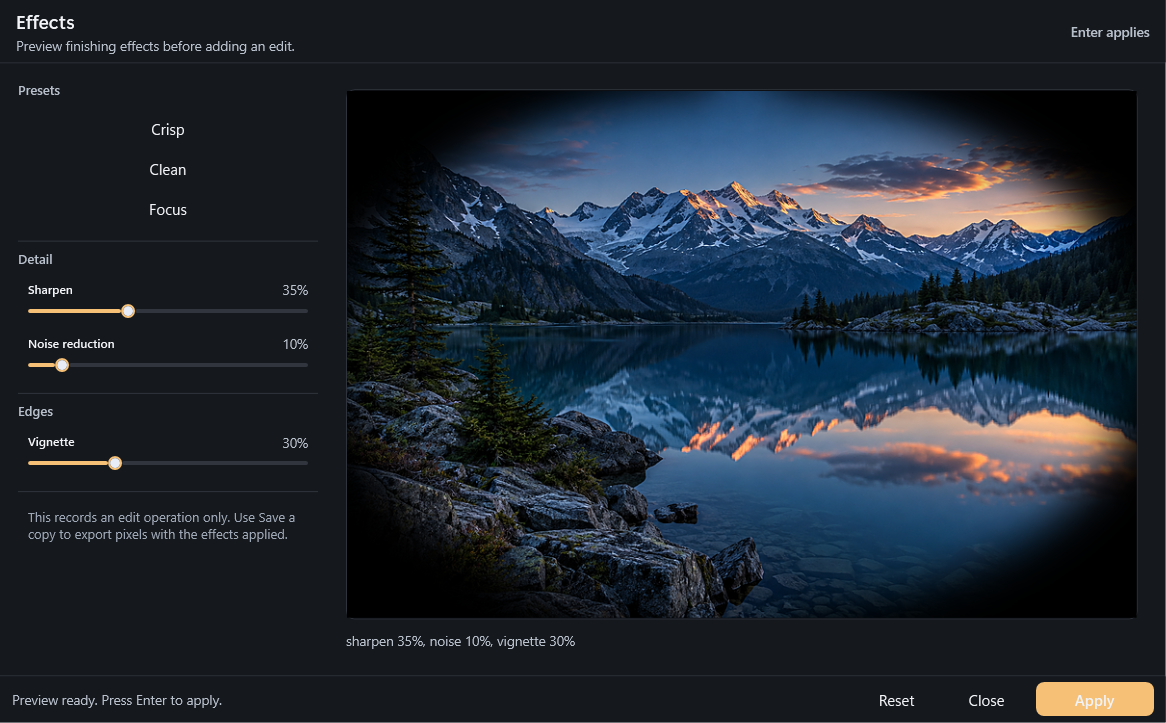
Task: Click the 'This records an edit operation only' note
Action: point(161,526)
